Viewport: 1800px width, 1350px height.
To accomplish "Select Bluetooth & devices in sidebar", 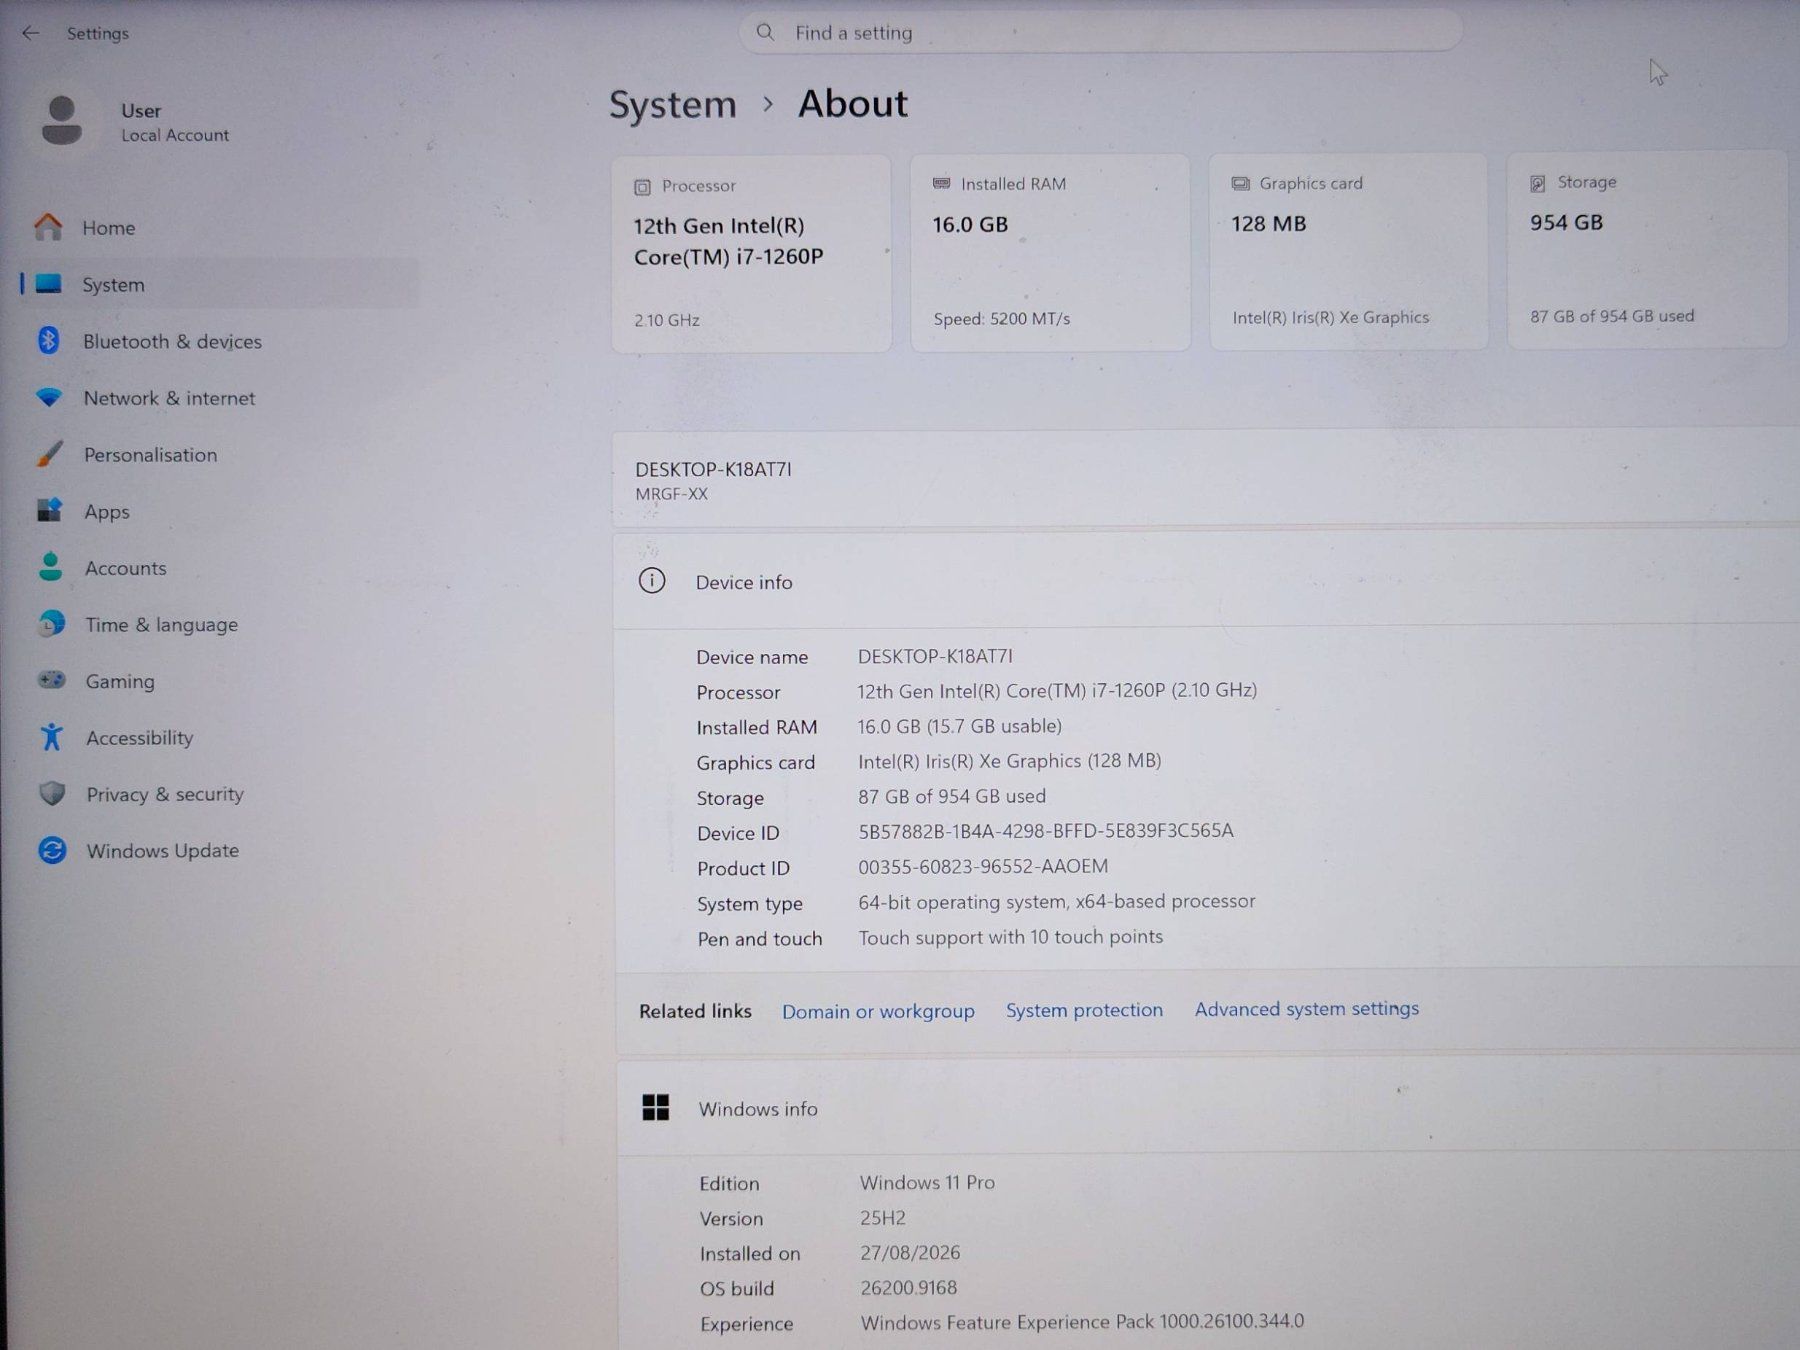I will (220, 341).
